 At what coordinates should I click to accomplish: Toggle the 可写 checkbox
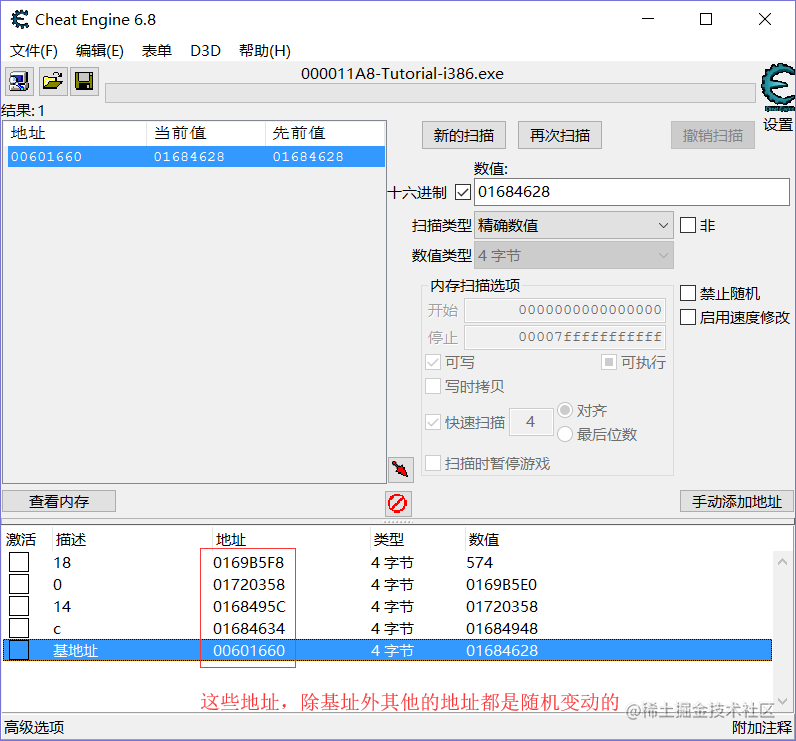[433, 362]
